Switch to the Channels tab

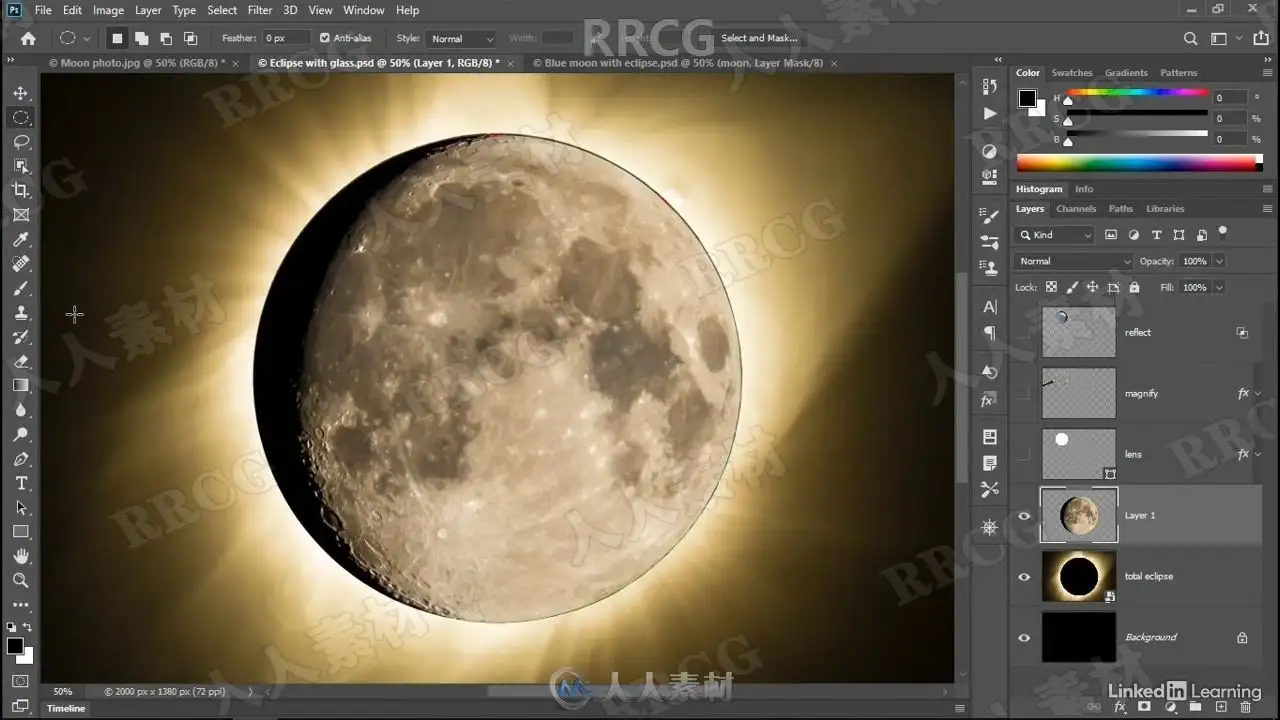(x=1076, y=209)
